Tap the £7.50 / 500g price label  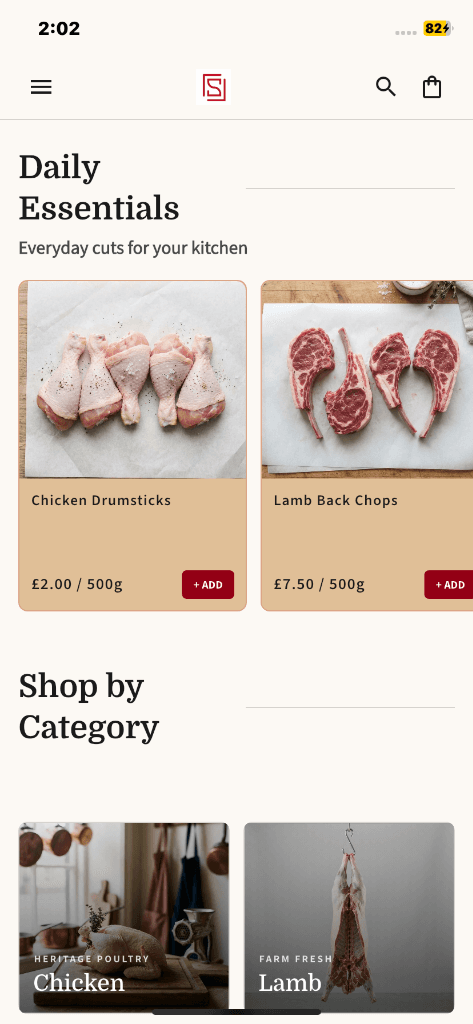tap(319, 584)
